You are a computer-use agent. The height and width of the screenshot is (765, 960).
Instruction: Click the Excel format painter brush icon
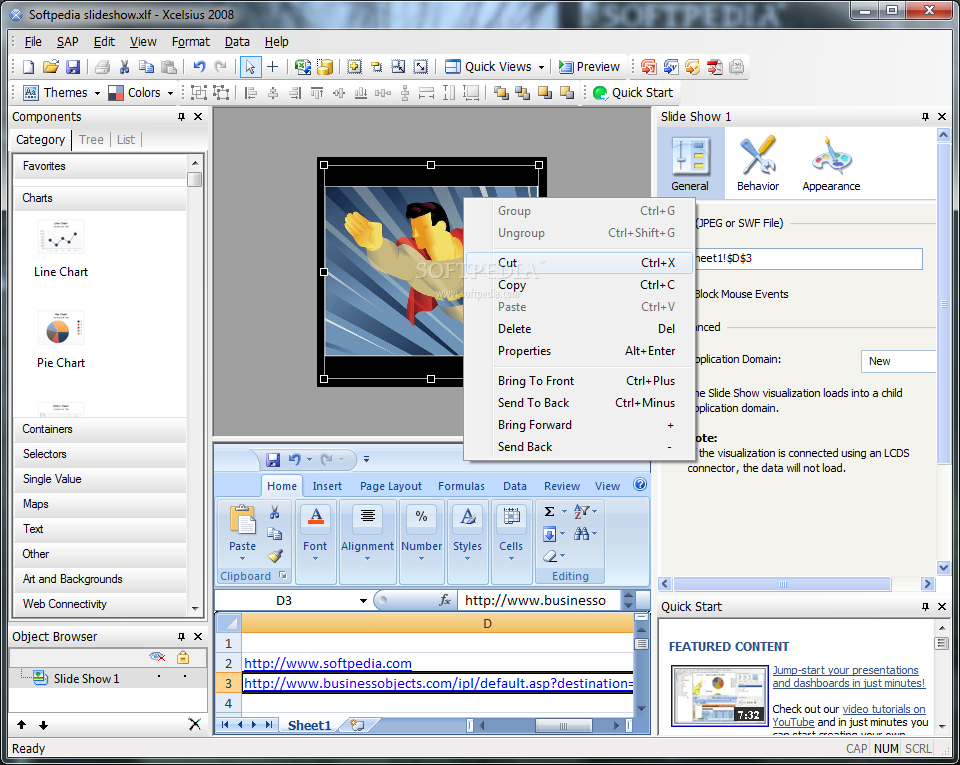(275, 556)
